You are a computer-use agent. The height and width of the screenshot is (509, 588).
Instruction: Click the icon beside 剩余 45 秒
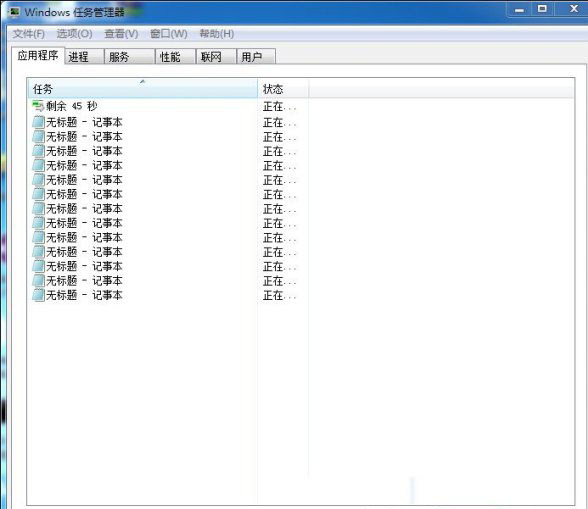38,106
